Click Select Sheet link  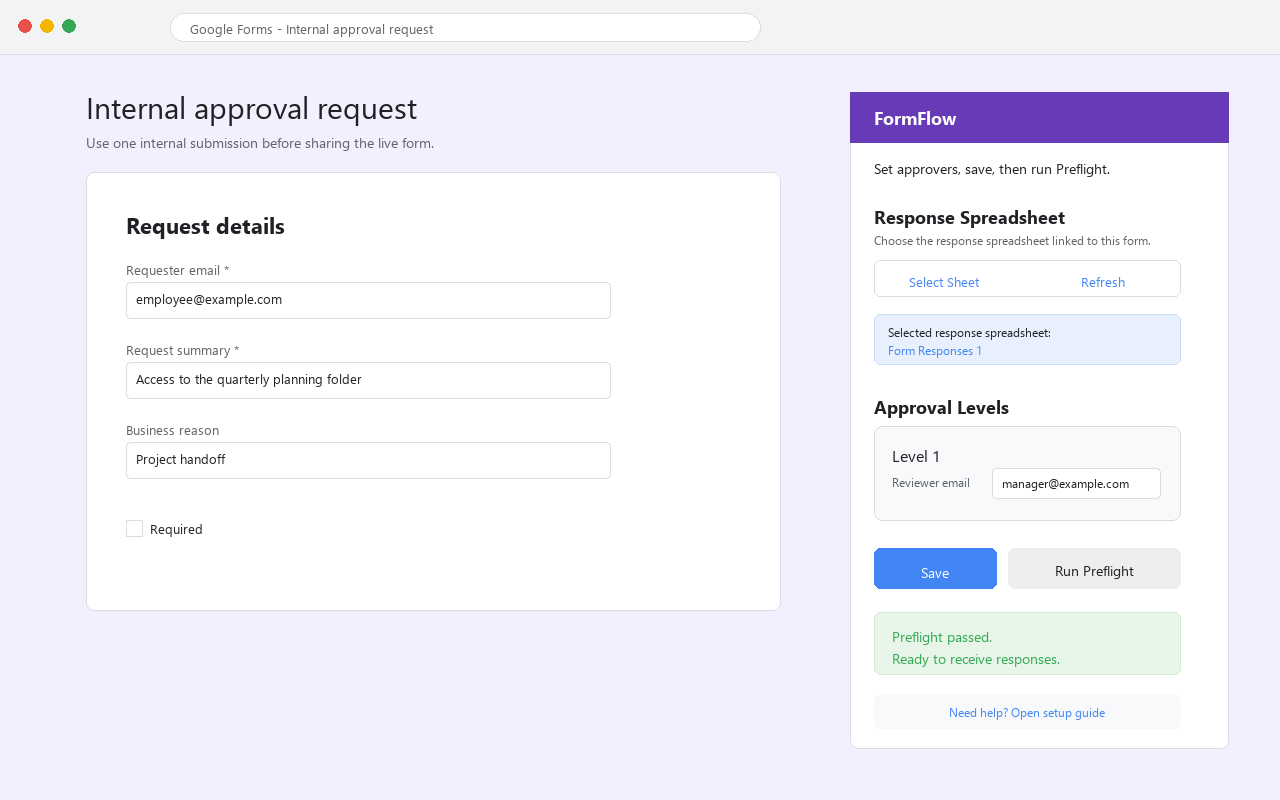point(944,282)
